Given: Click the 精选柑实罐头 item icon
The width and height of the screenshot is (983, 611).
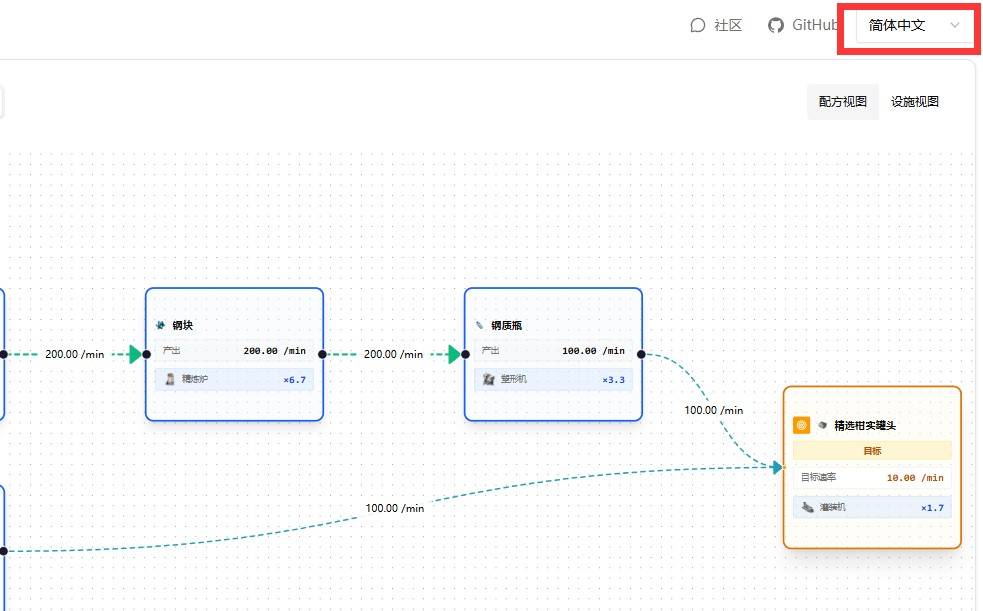Looking at the screenshot, I should (x=822, y=425).
